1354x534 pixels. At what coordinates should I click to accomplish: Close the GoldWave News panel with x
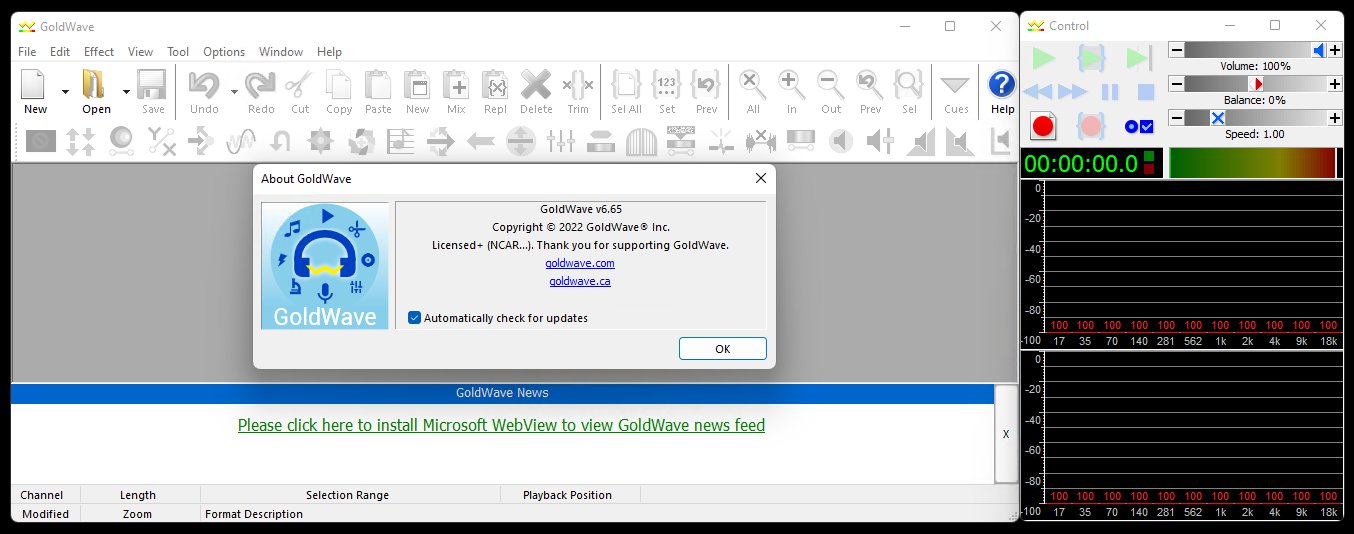pyautogui.click(x=1006, y=434)
